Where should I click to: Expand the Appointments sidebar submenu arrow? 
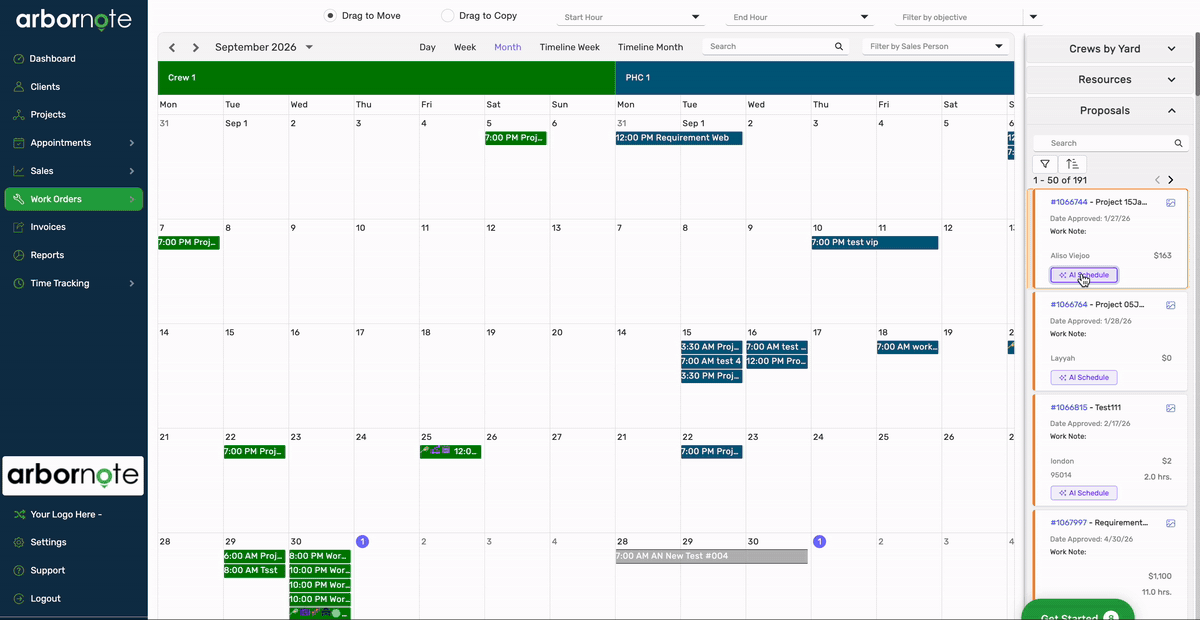132,143
